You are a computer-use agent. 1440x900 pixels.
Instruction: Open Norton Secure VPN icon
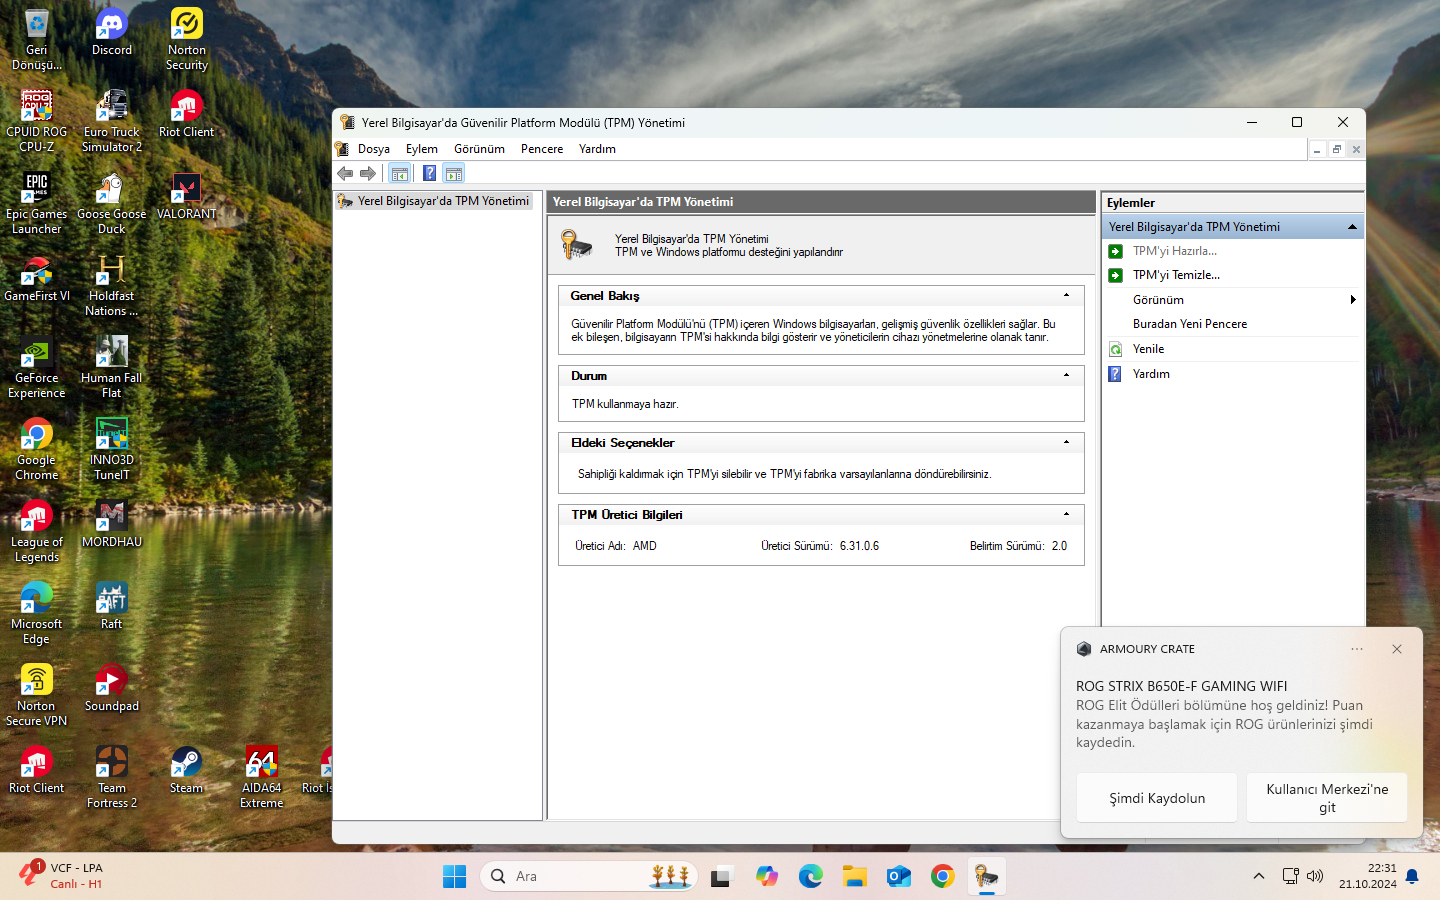[37, 695]
